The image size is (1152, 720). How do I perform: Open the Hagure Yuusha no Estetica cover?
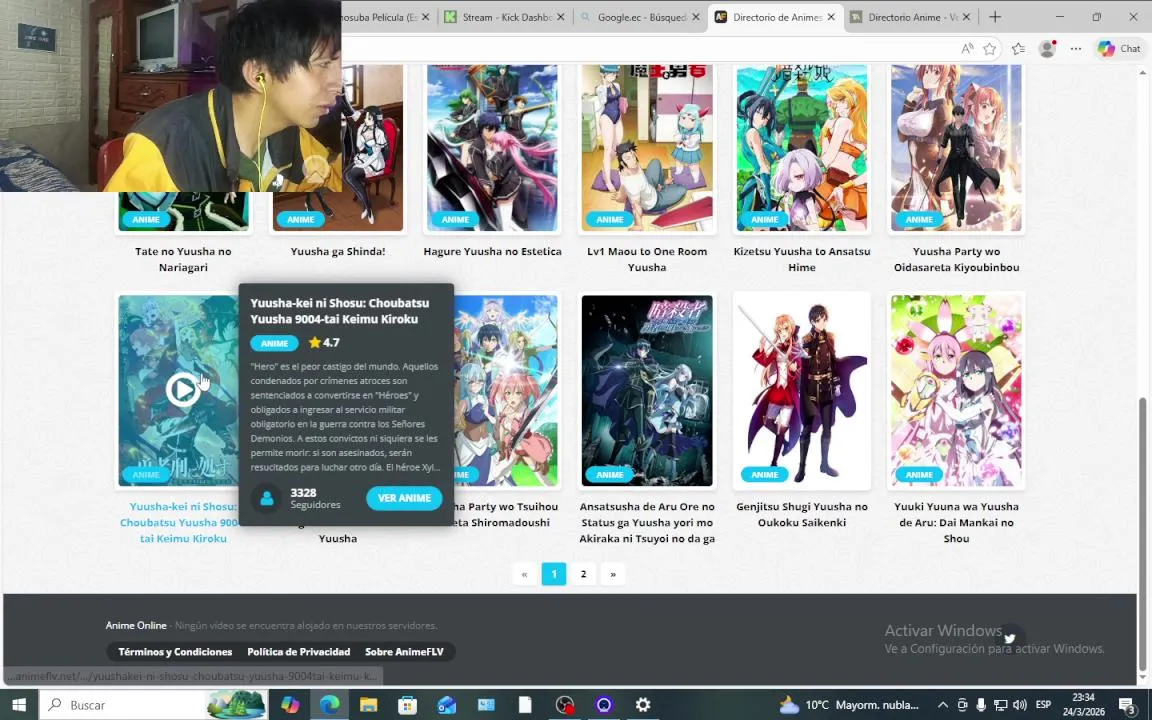tap(492, 147)
